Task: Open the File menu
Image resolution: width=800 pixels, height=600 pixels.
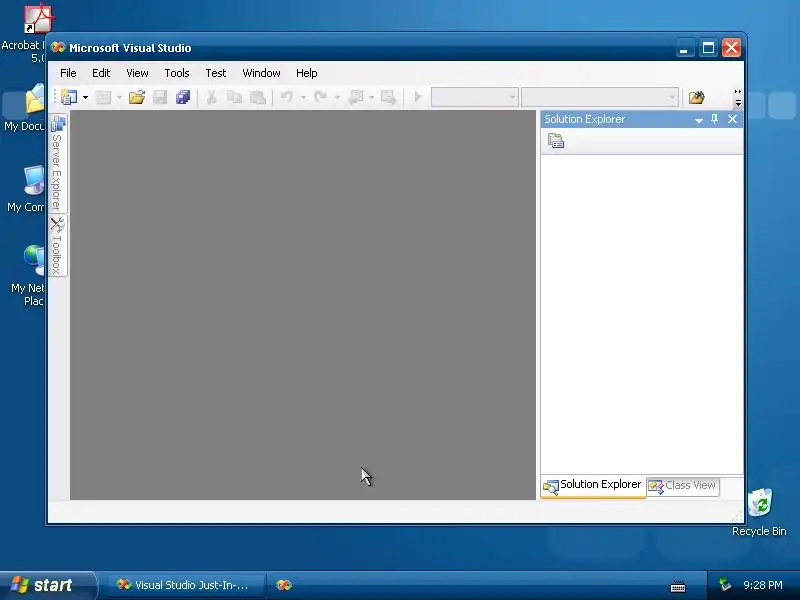Action: click(x=68, y=73)
